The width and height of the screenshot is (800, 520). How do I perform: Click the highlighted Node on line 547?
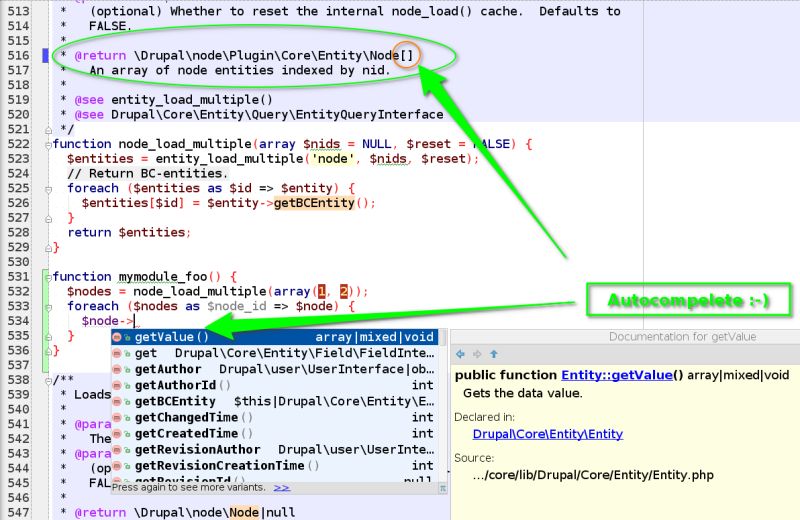[244, 512]
